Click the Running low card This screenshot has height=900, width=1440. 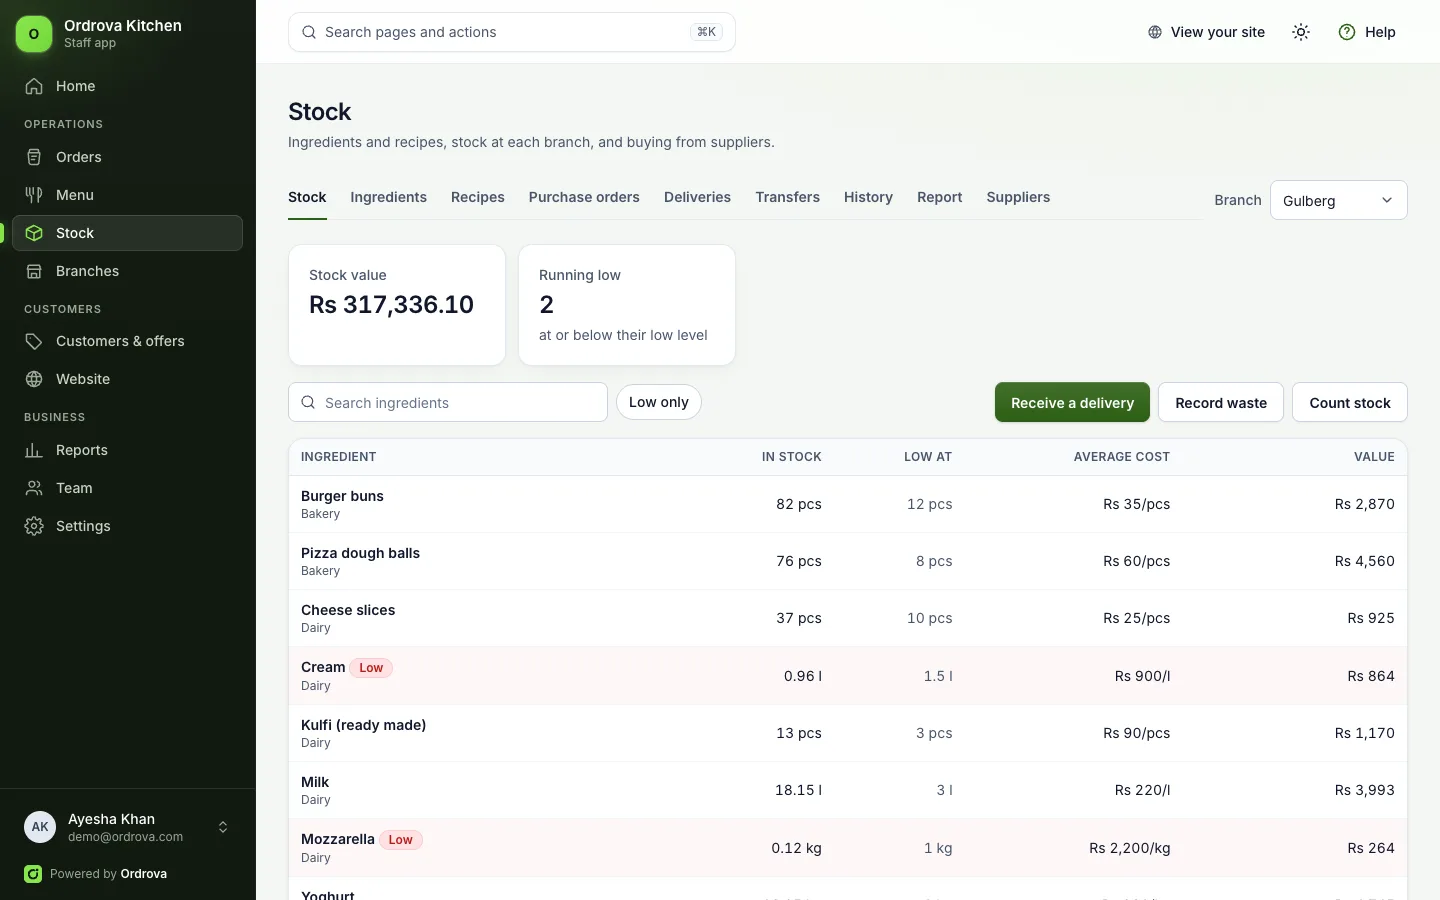coord(627,305)
